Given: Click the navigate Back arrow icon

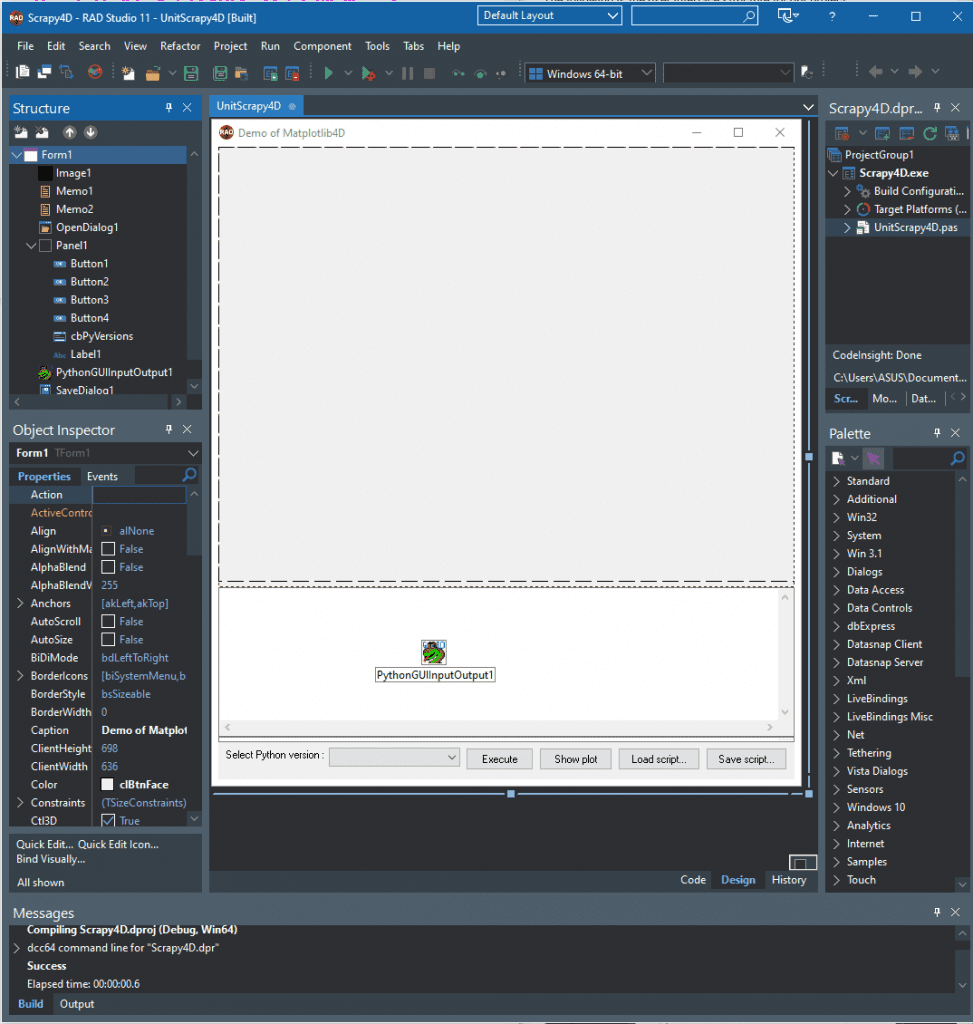Looking at the screenshot, I should (x=876, y=71).
